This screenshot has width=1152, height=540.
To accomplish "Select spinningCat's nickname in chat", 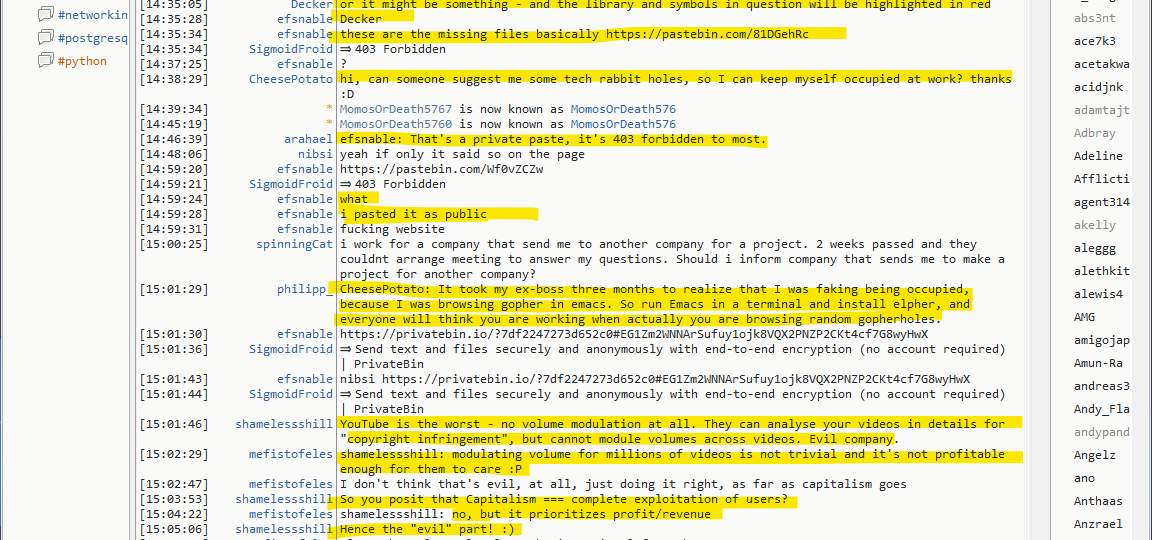I will [x=294, y=244].
